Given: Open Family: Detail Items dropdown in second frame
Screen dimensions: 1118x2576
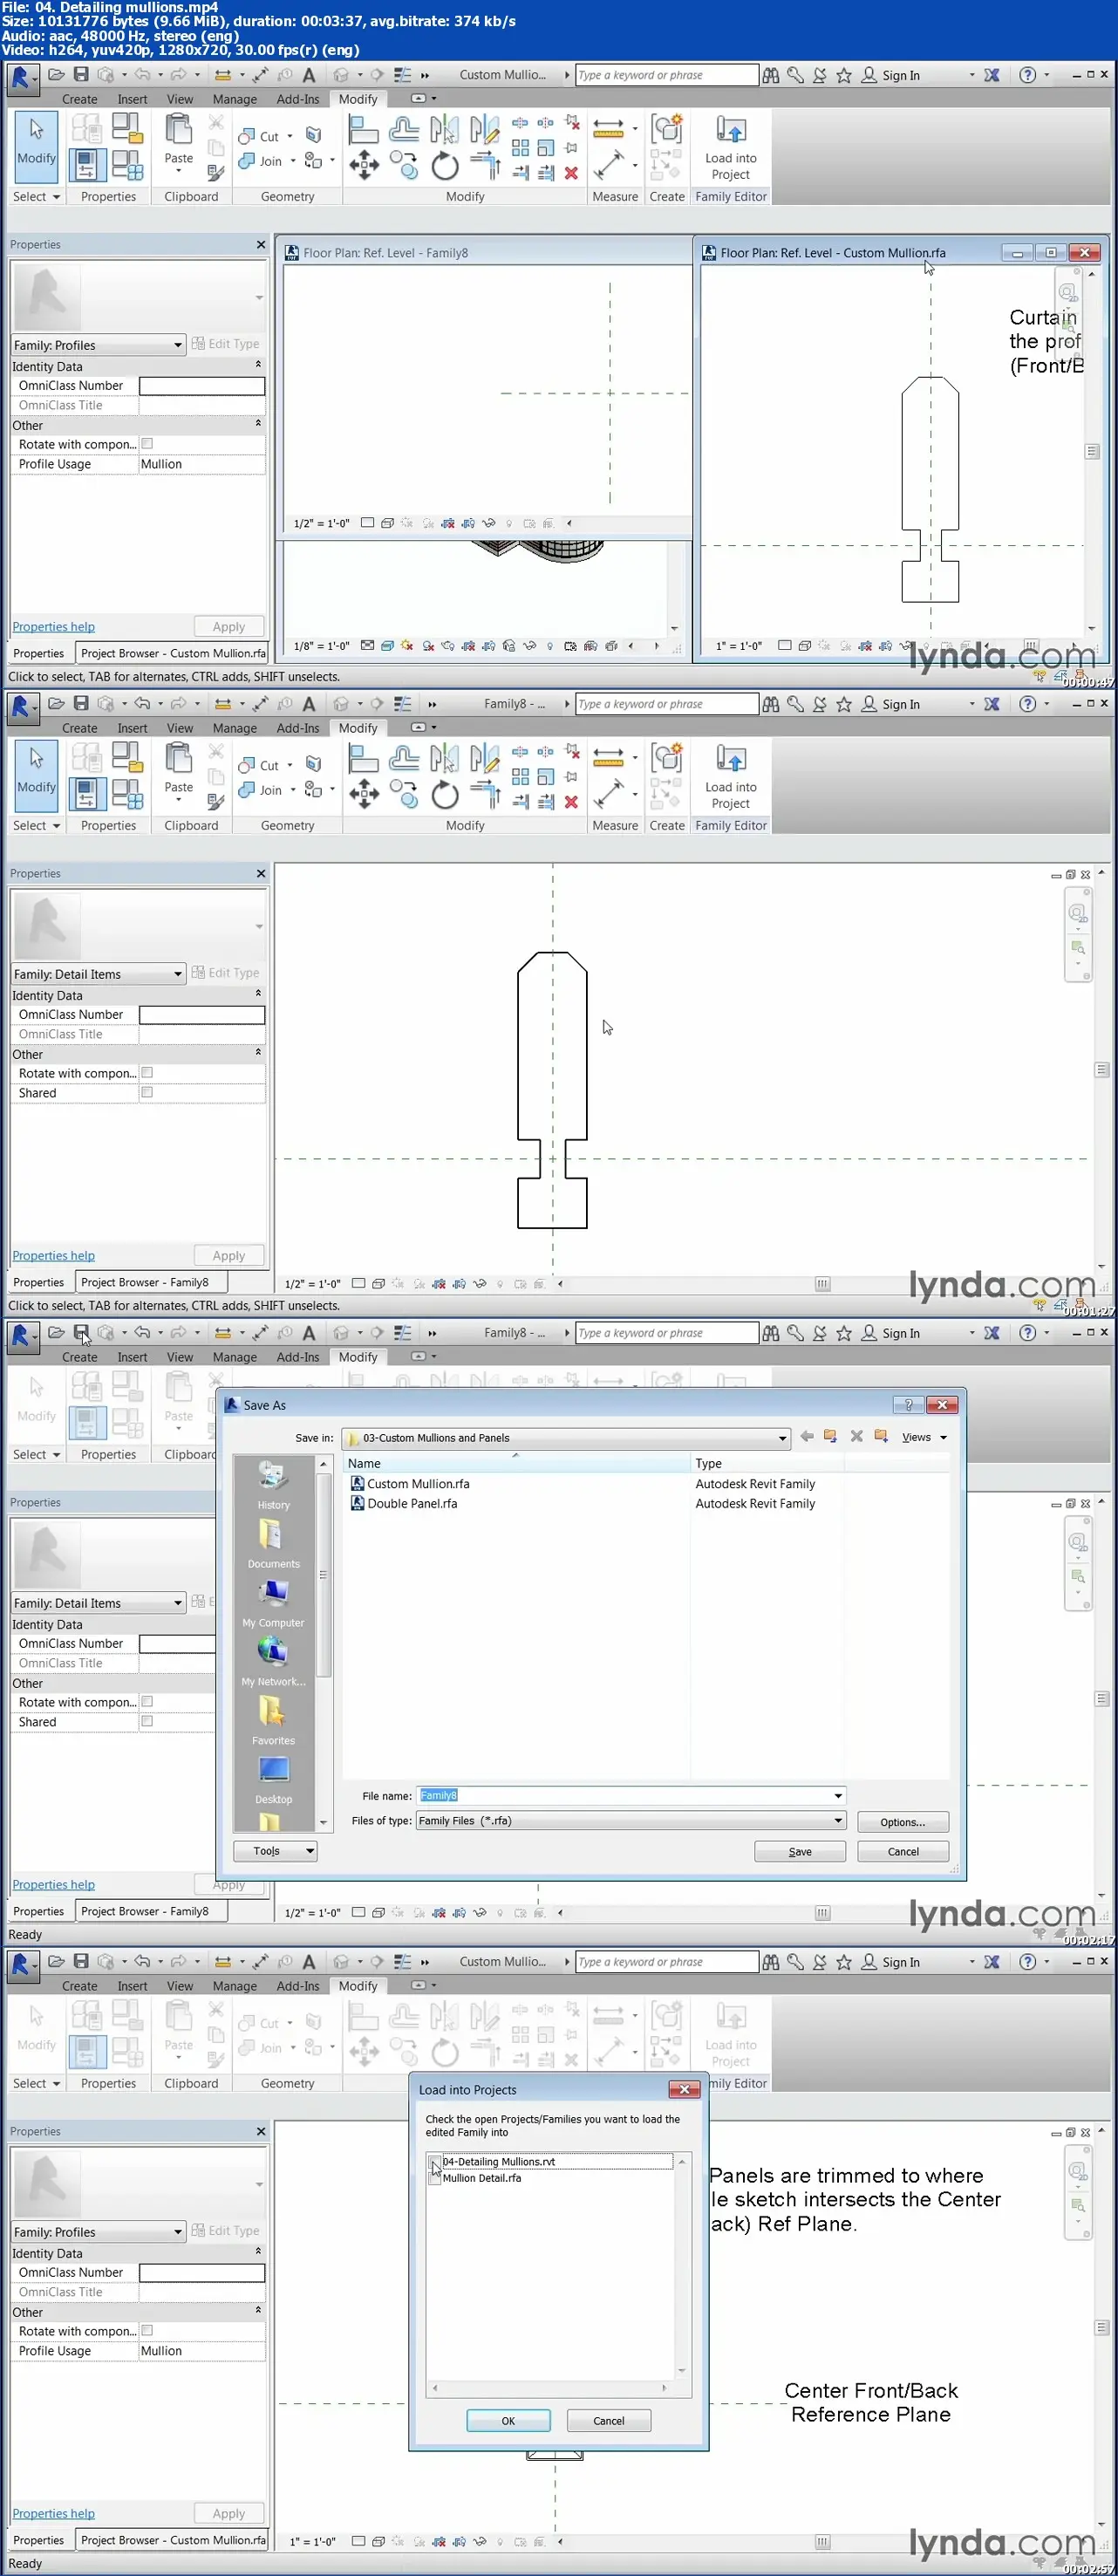Looking at the screenshot, I should (98, 974).
